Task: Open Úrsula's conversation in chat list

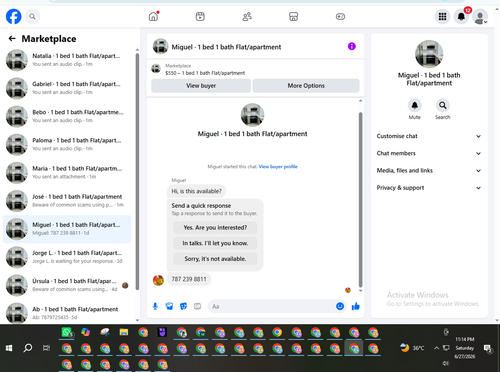Action: pyautogui.click(x=67, y=285)
